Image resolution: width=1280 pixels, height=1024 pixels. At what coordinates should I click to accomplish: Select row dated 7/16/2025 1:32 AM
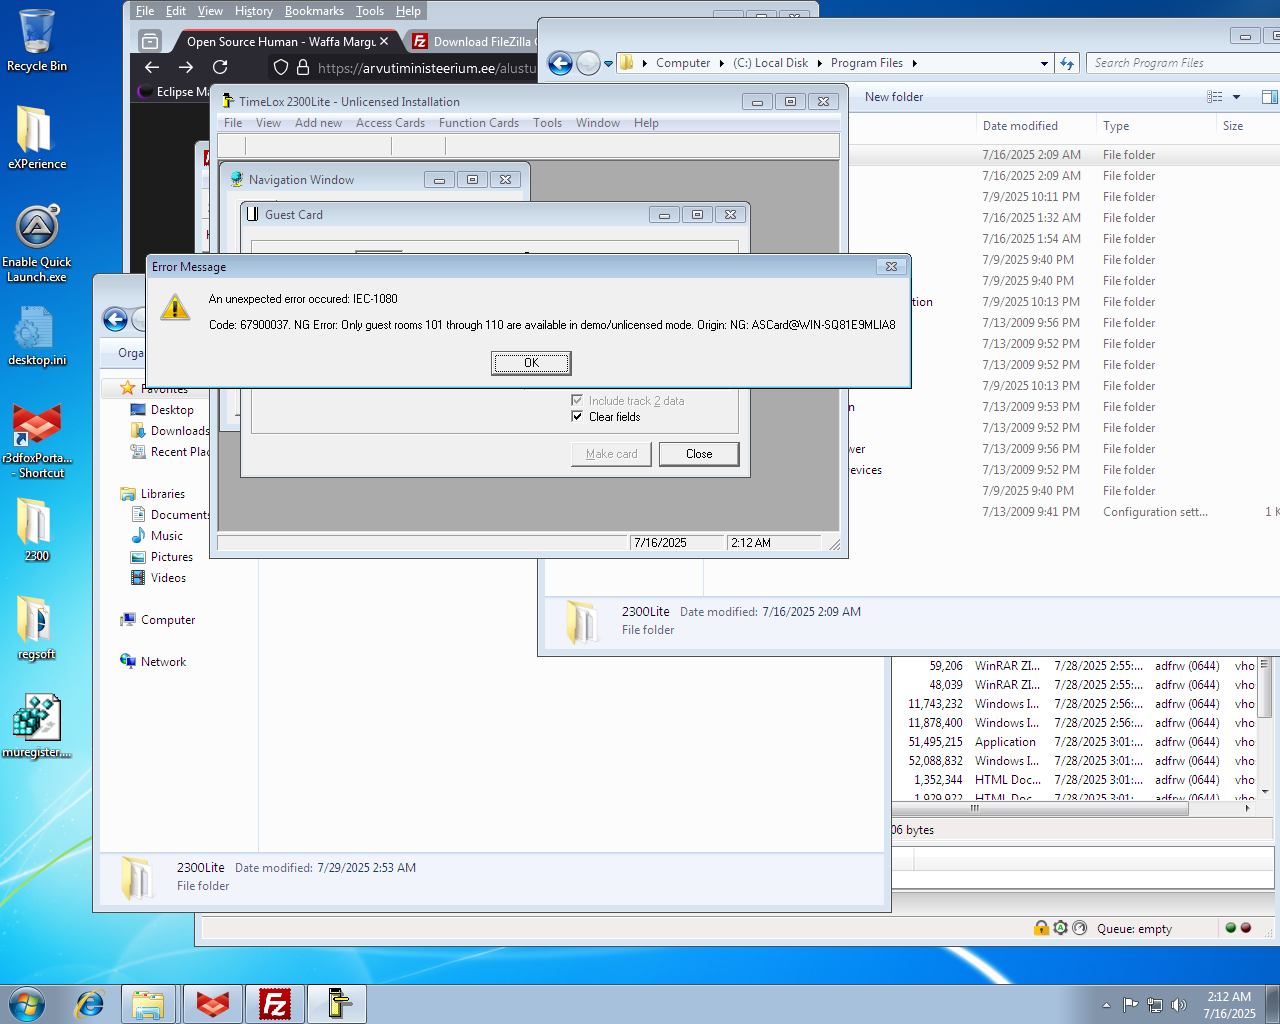click(1062, 218)
